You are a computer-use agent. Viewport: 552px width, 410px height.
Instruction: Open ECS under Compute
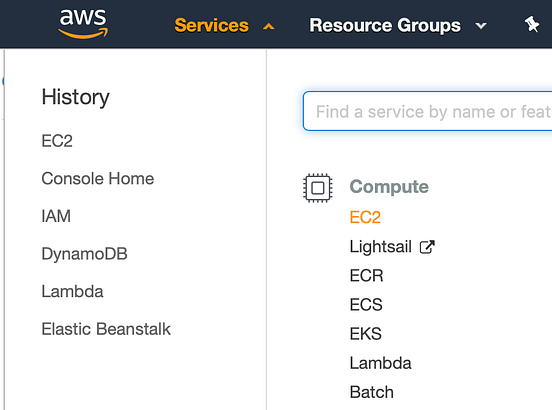(366, 305)
